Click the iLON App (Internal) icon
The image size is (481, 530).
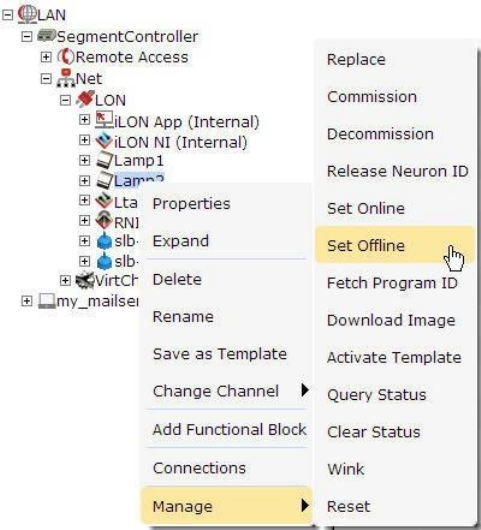point(104,120)
